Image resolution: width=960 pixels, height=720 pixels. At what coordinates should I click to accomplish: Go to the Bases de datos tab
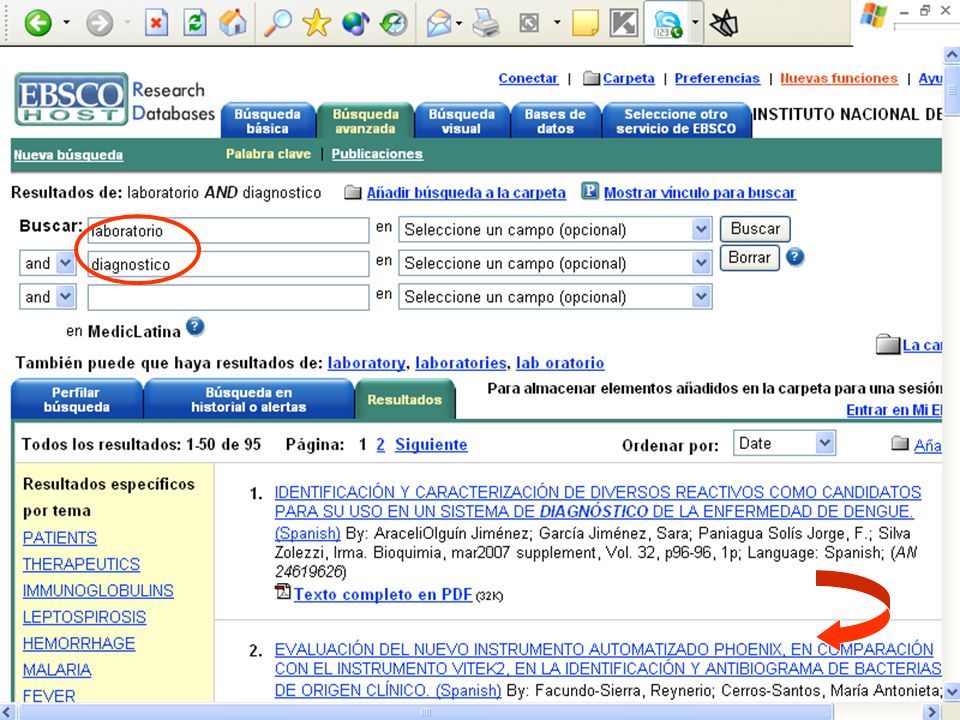tap(555, 121)
